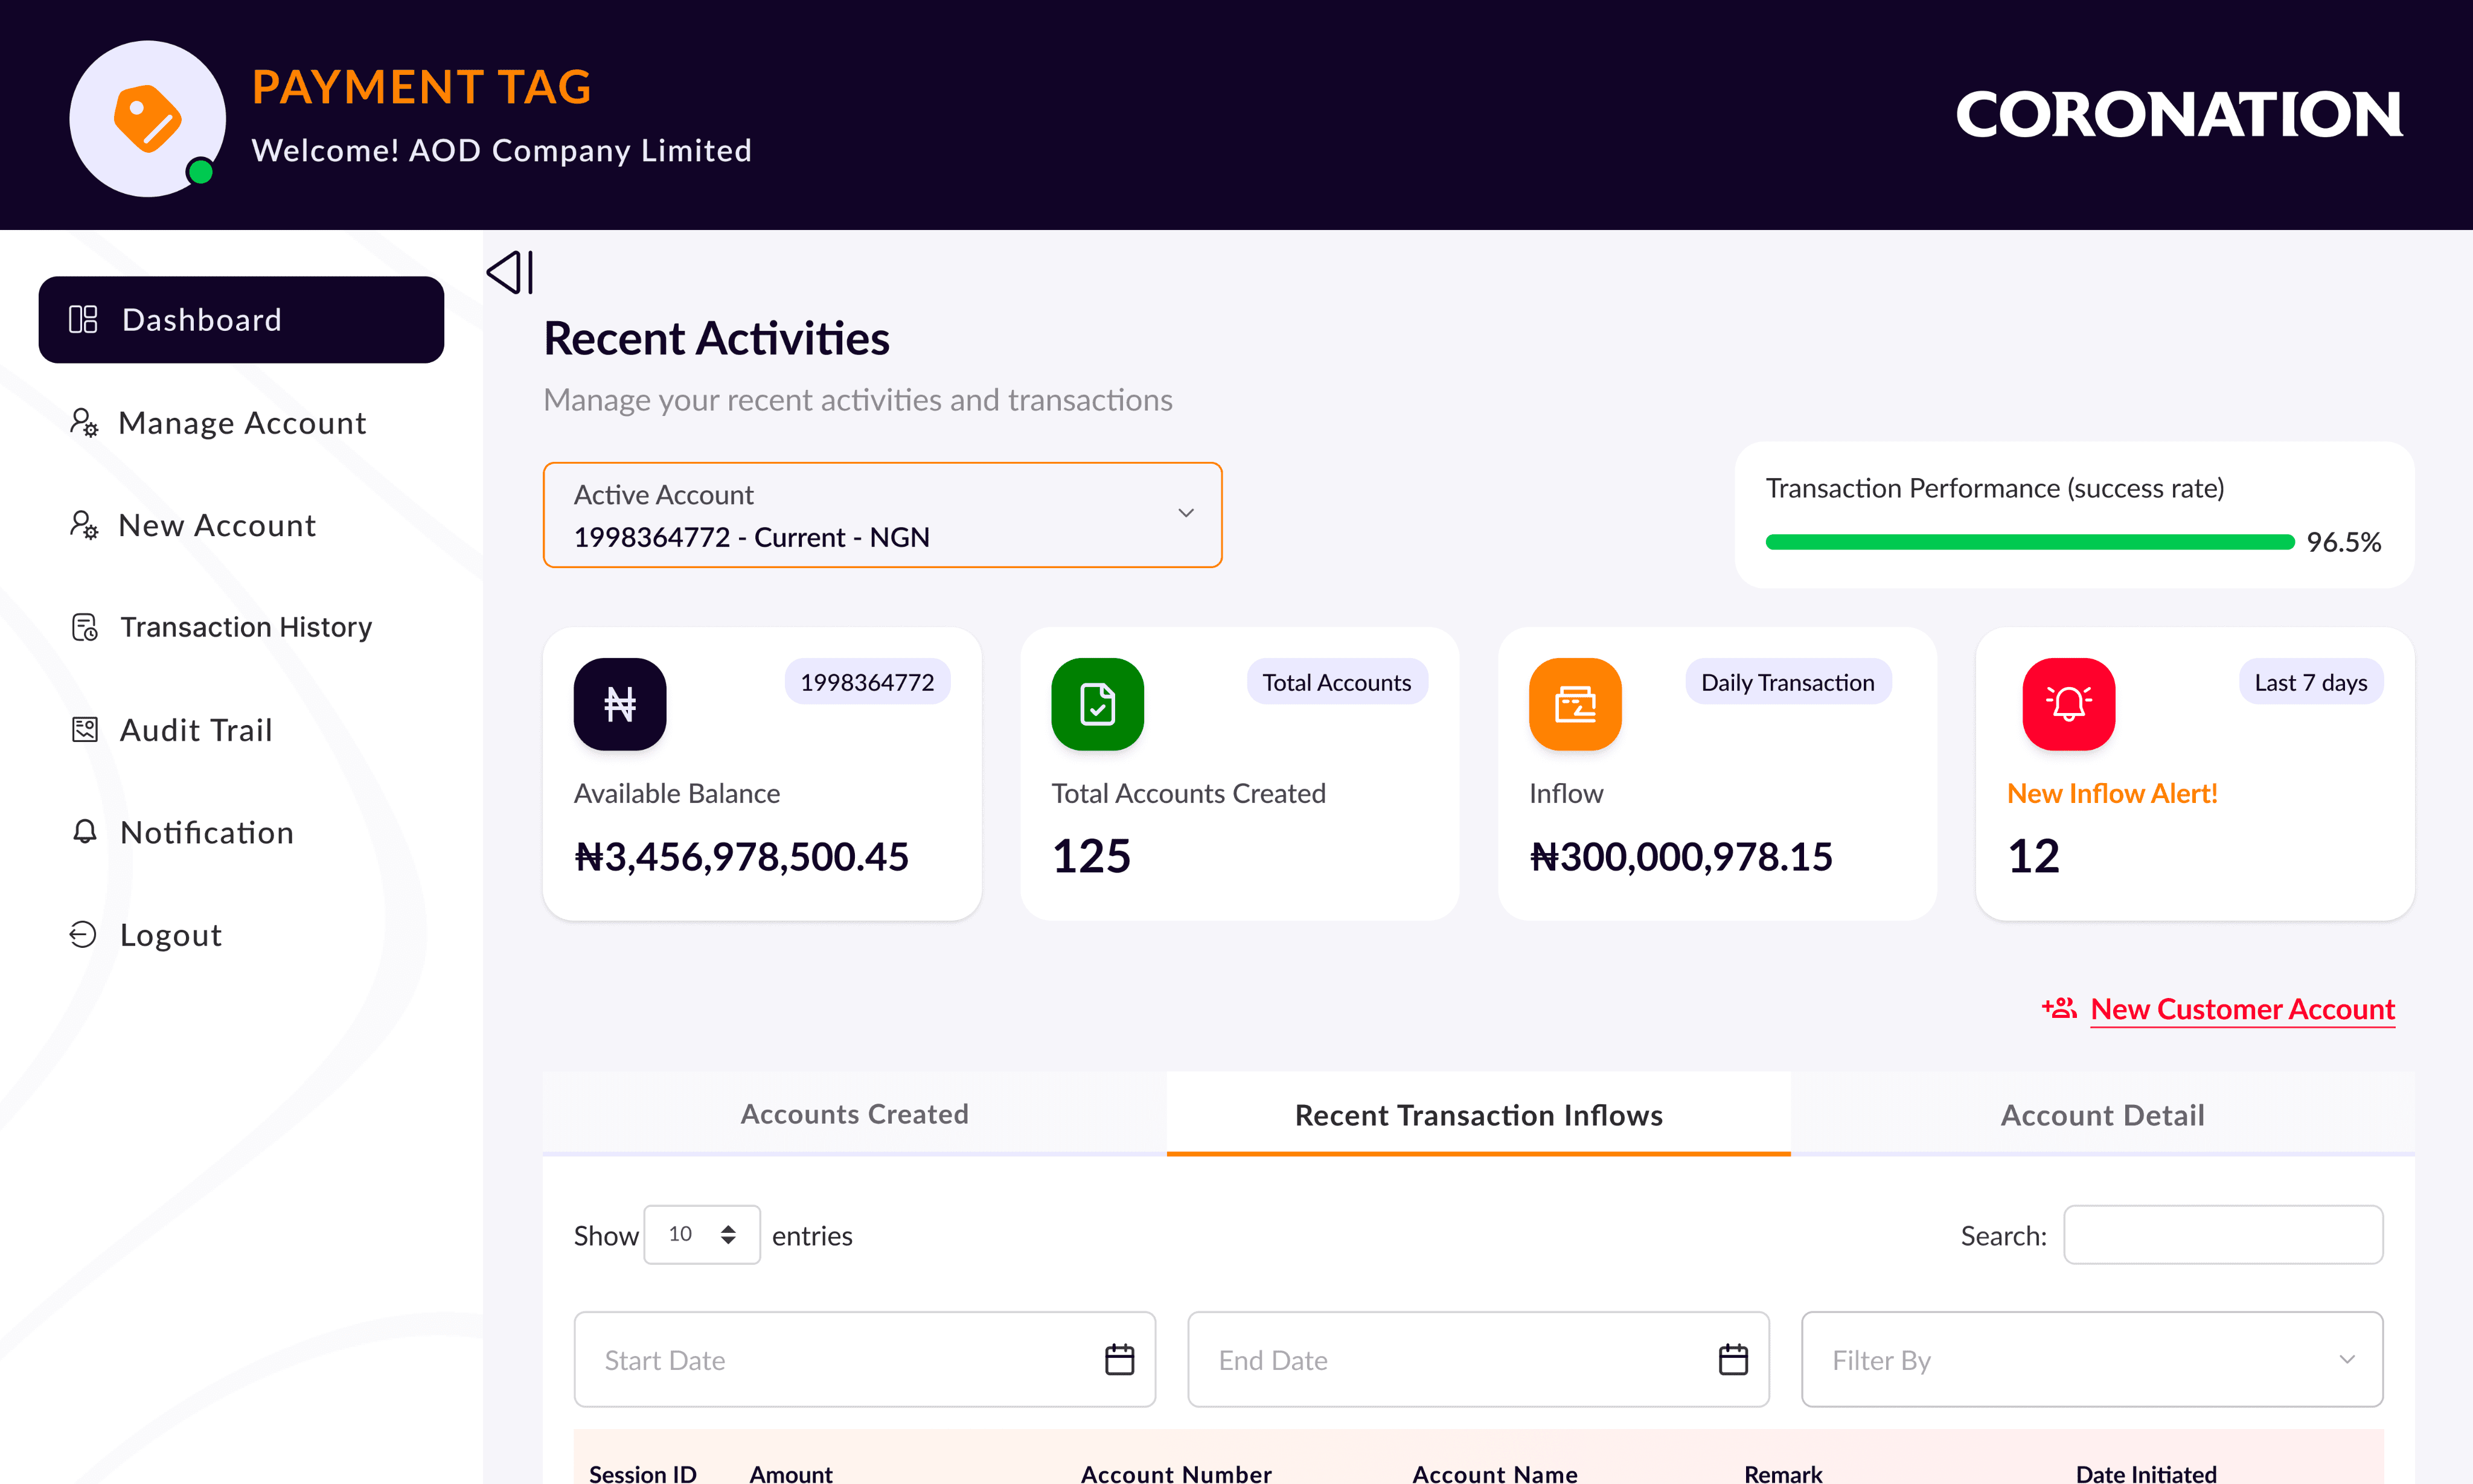2473x1484 pixels.
Task: Open the End Date calendar icon
Action: click(1733, 1360)
